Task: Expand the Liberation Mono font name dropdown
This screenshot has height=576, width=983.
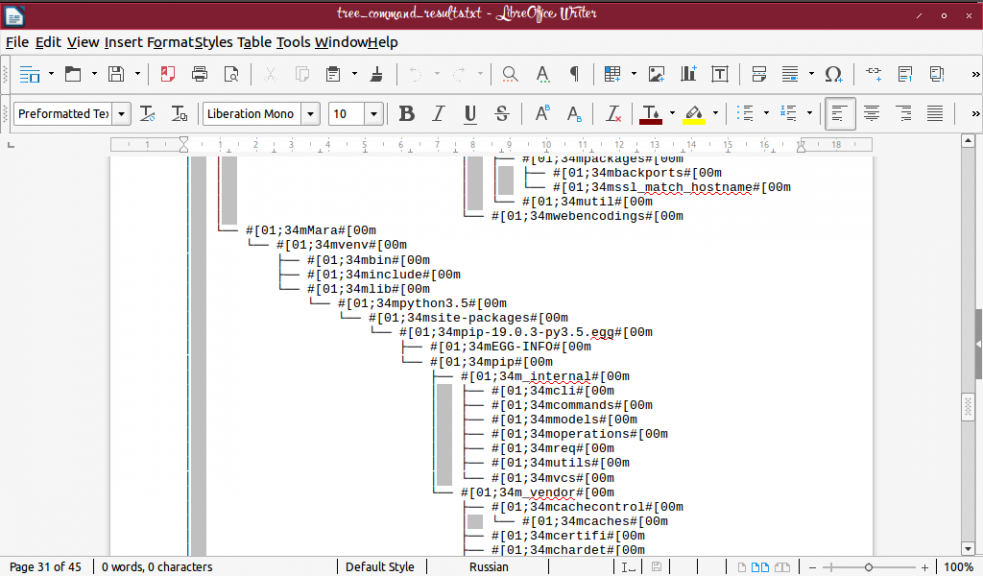Action: (309, 114)
